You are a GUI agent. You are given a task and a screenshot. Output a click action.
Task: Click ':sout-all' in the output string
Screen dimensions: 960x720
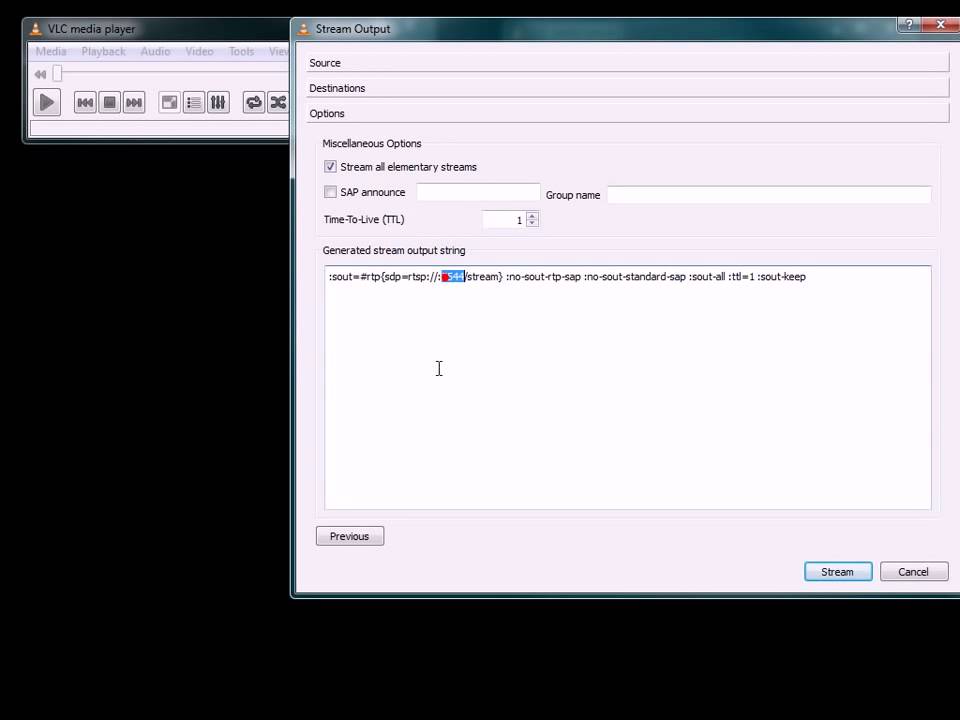[707, 277]
